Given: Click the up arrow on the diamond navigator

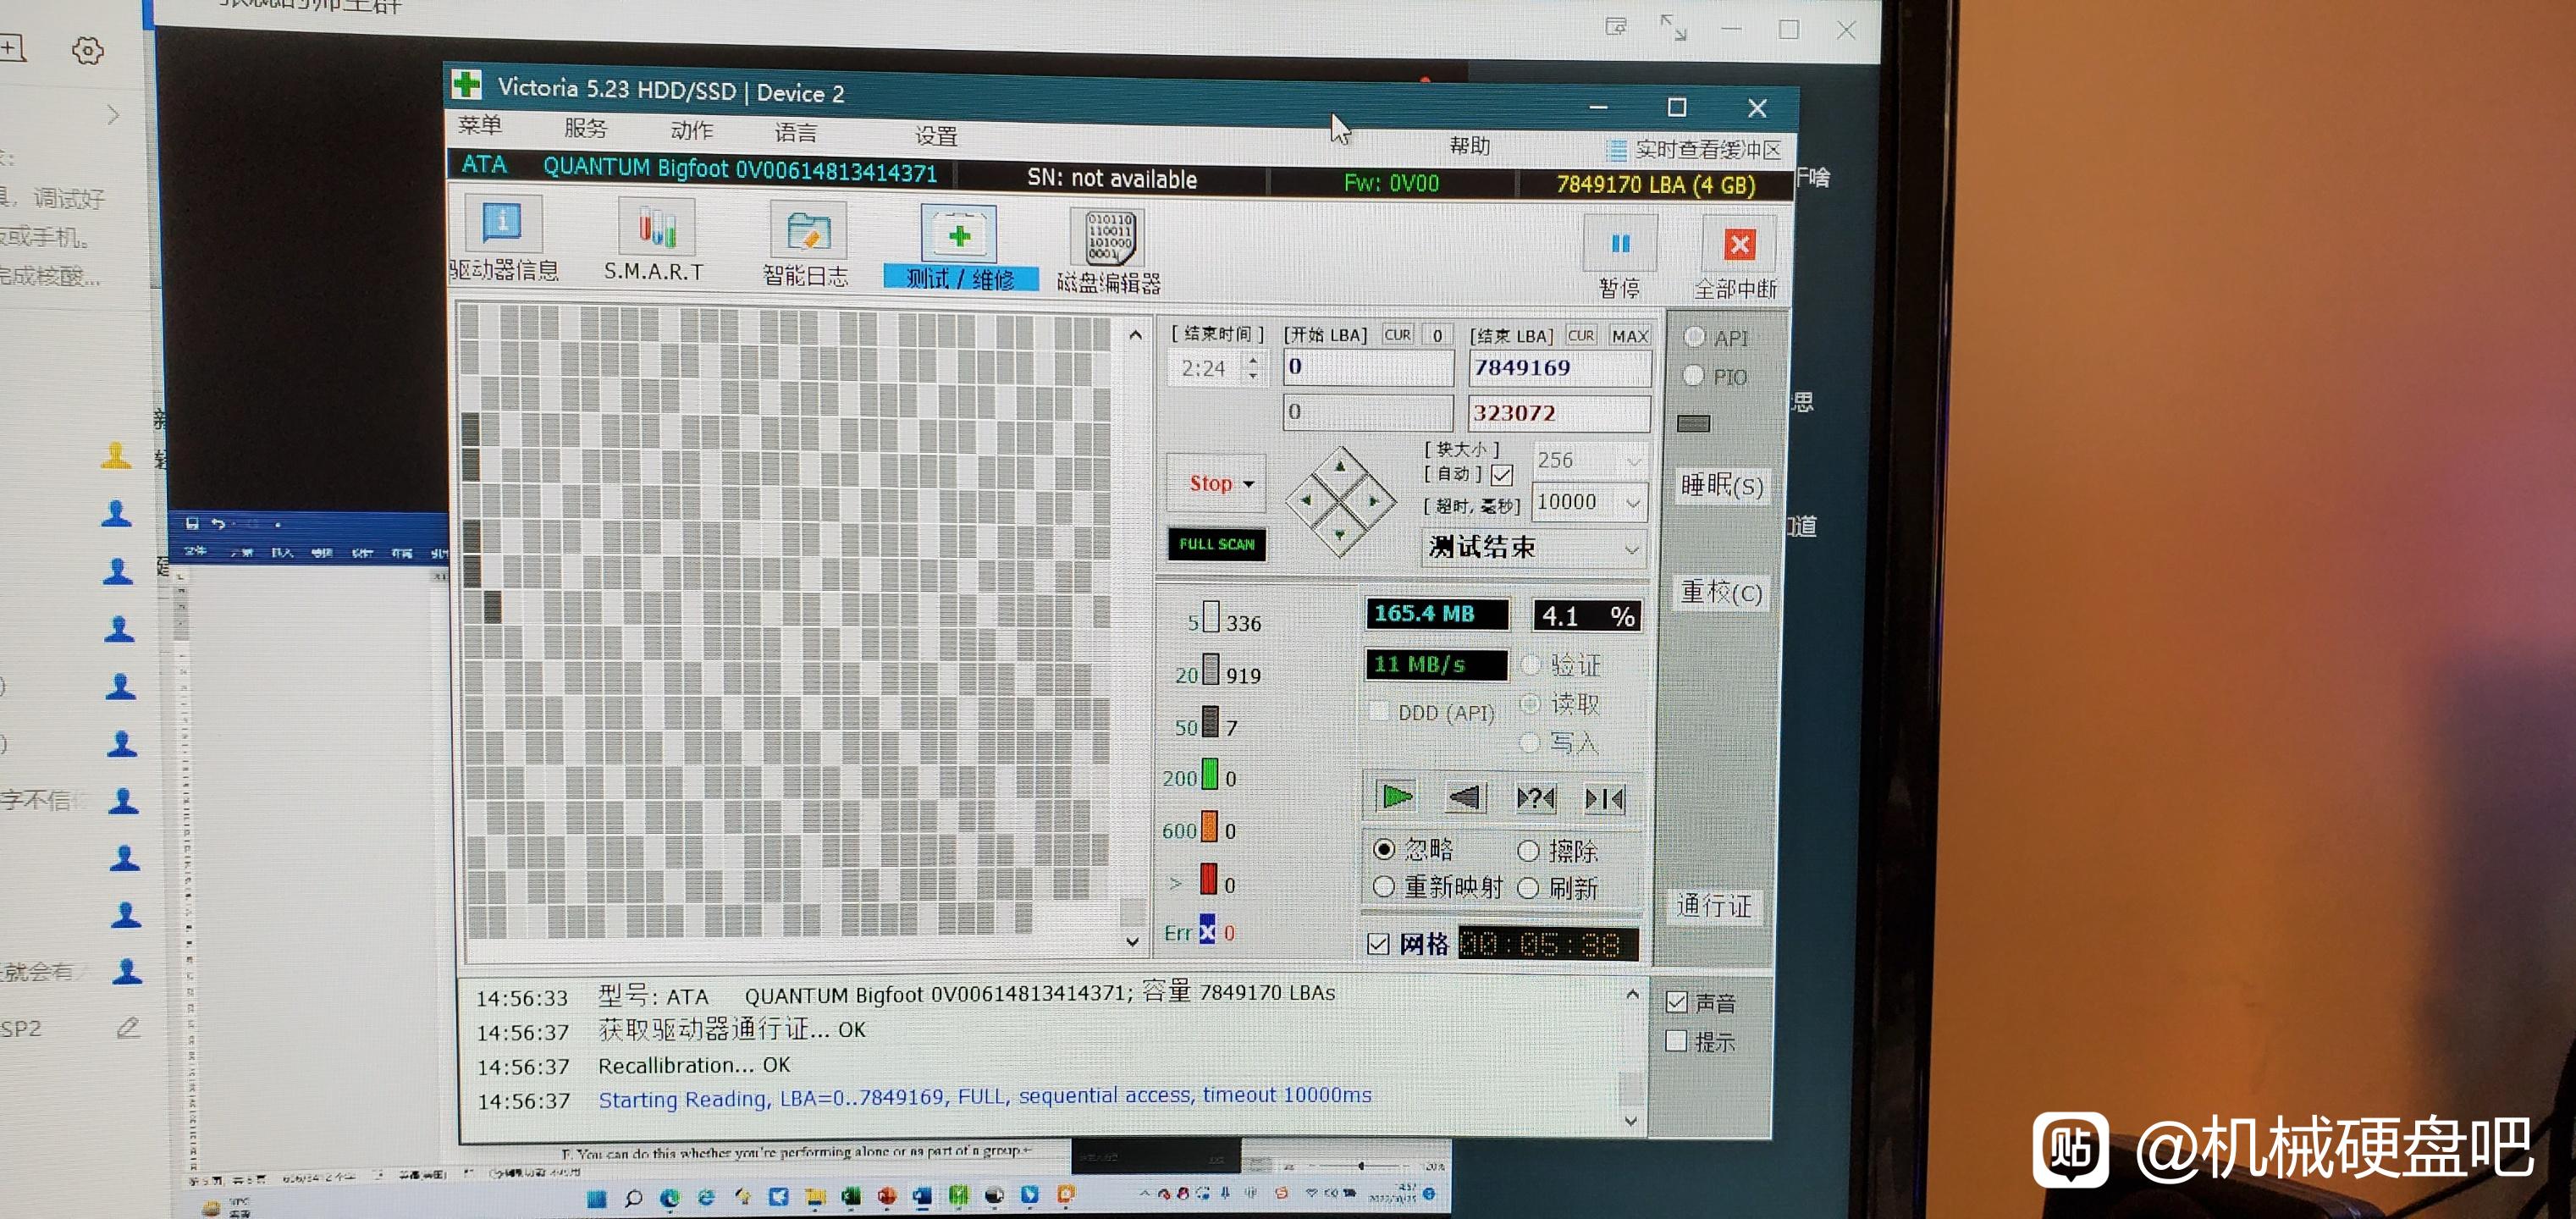Looking at the screenshot, I should coord(1339,466).
